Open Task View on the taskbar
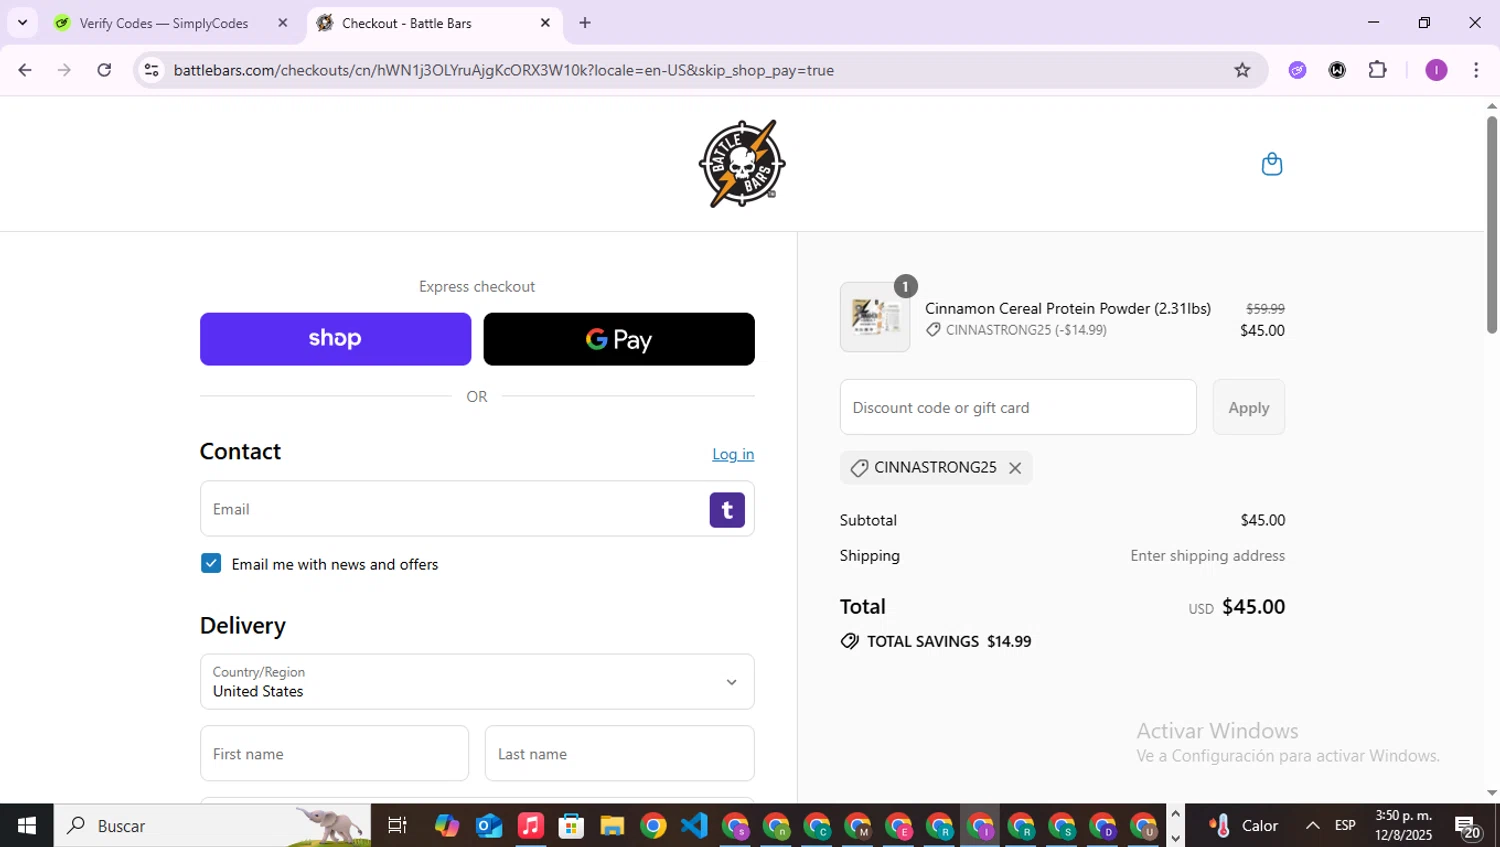 [x=397, y=826]
